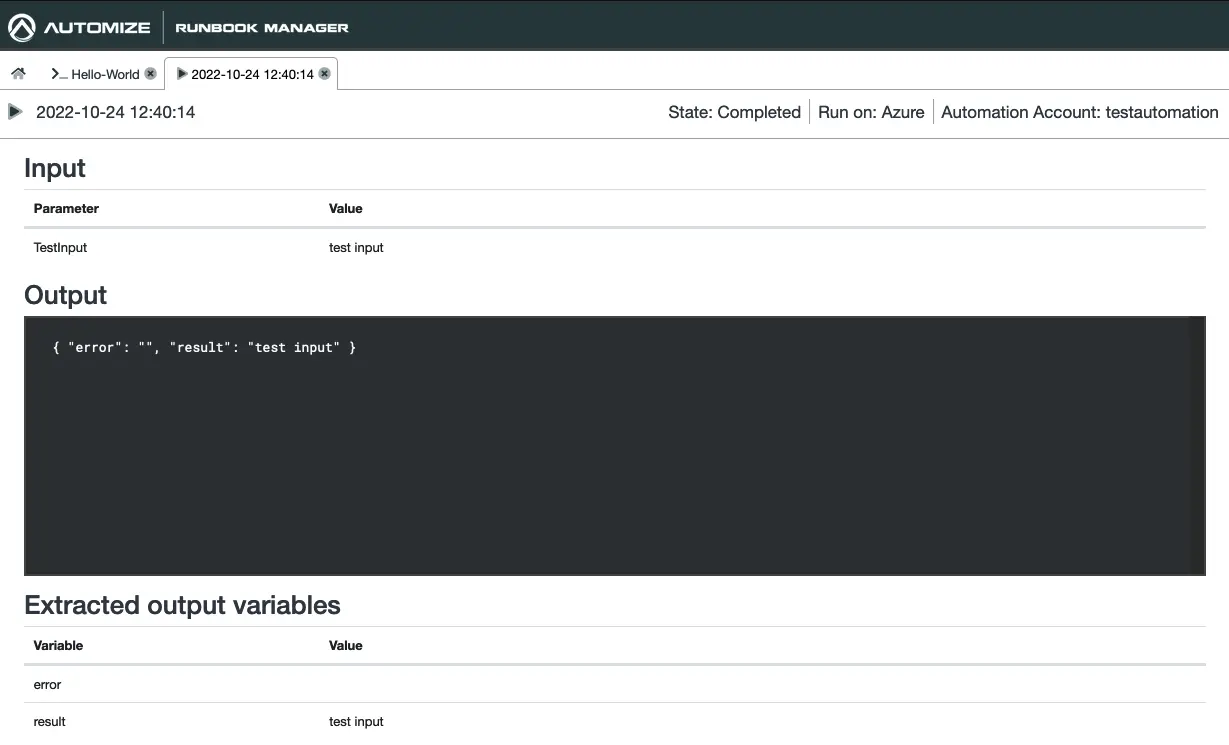
Task: Click the Run on: Azure label
Action: [871, 112]
